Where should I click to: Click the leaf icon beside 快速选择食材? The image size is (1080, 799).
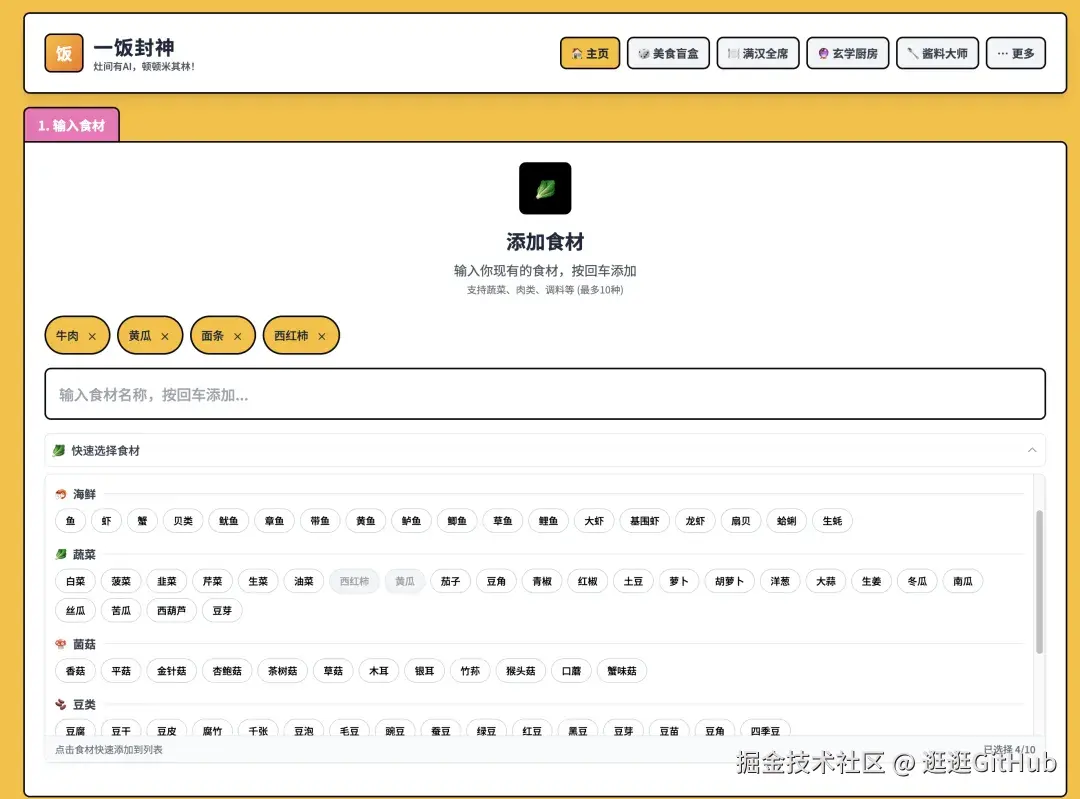tap(58, 449)
